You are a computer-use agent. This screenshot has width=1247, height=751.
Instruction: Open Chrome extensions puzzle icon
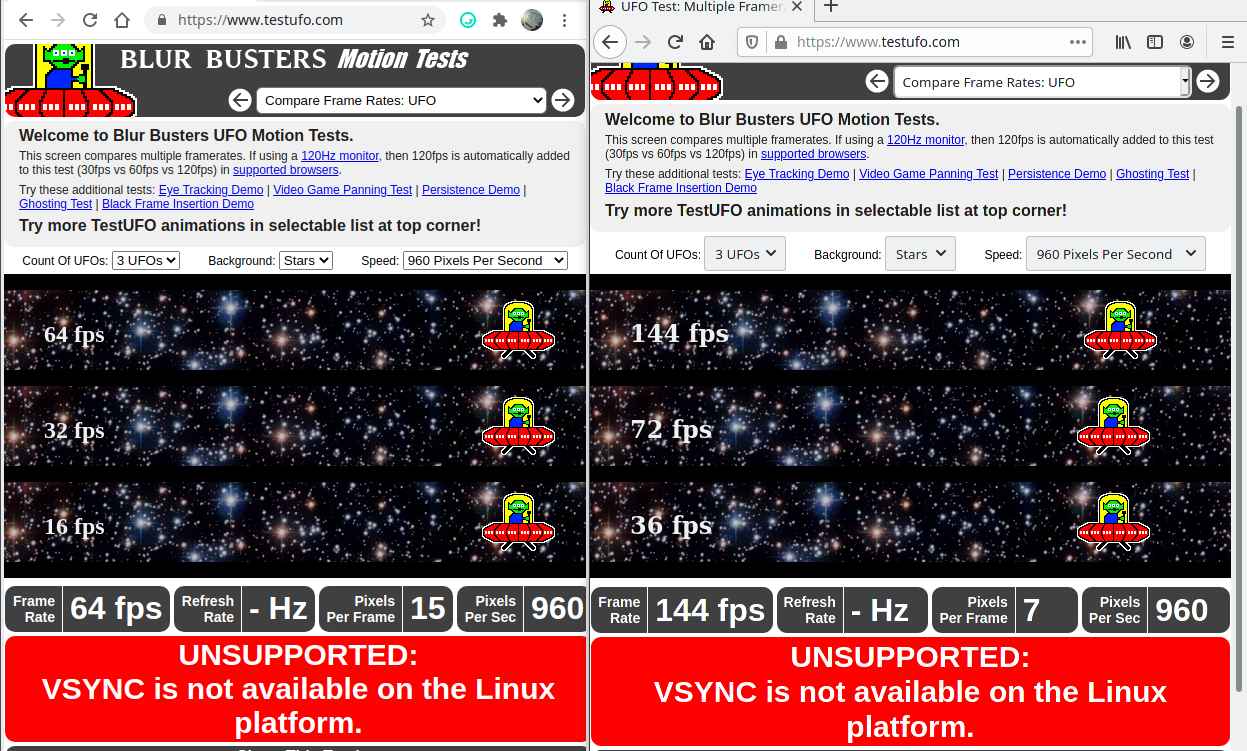[x=500, y=20]
